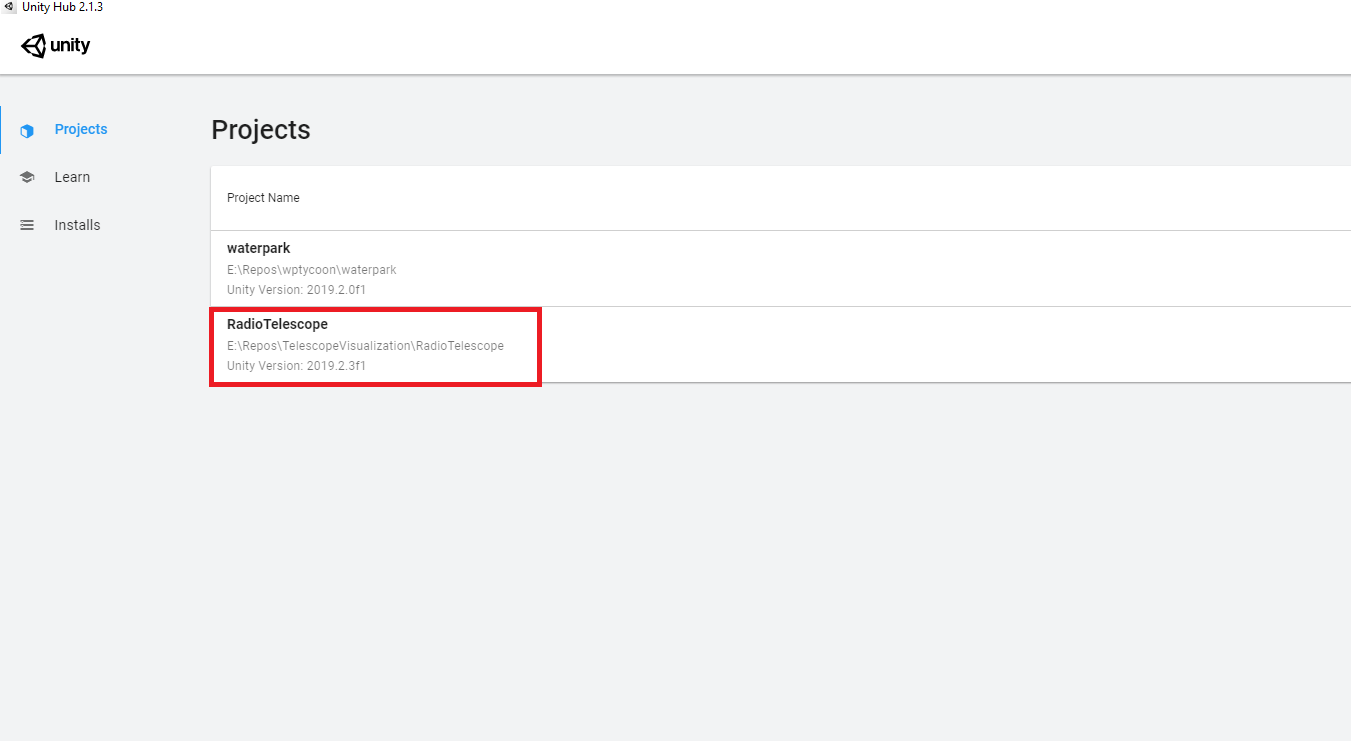Click the waterpark path E:\Repos\wptycoon\waterpark

(312, 270)
